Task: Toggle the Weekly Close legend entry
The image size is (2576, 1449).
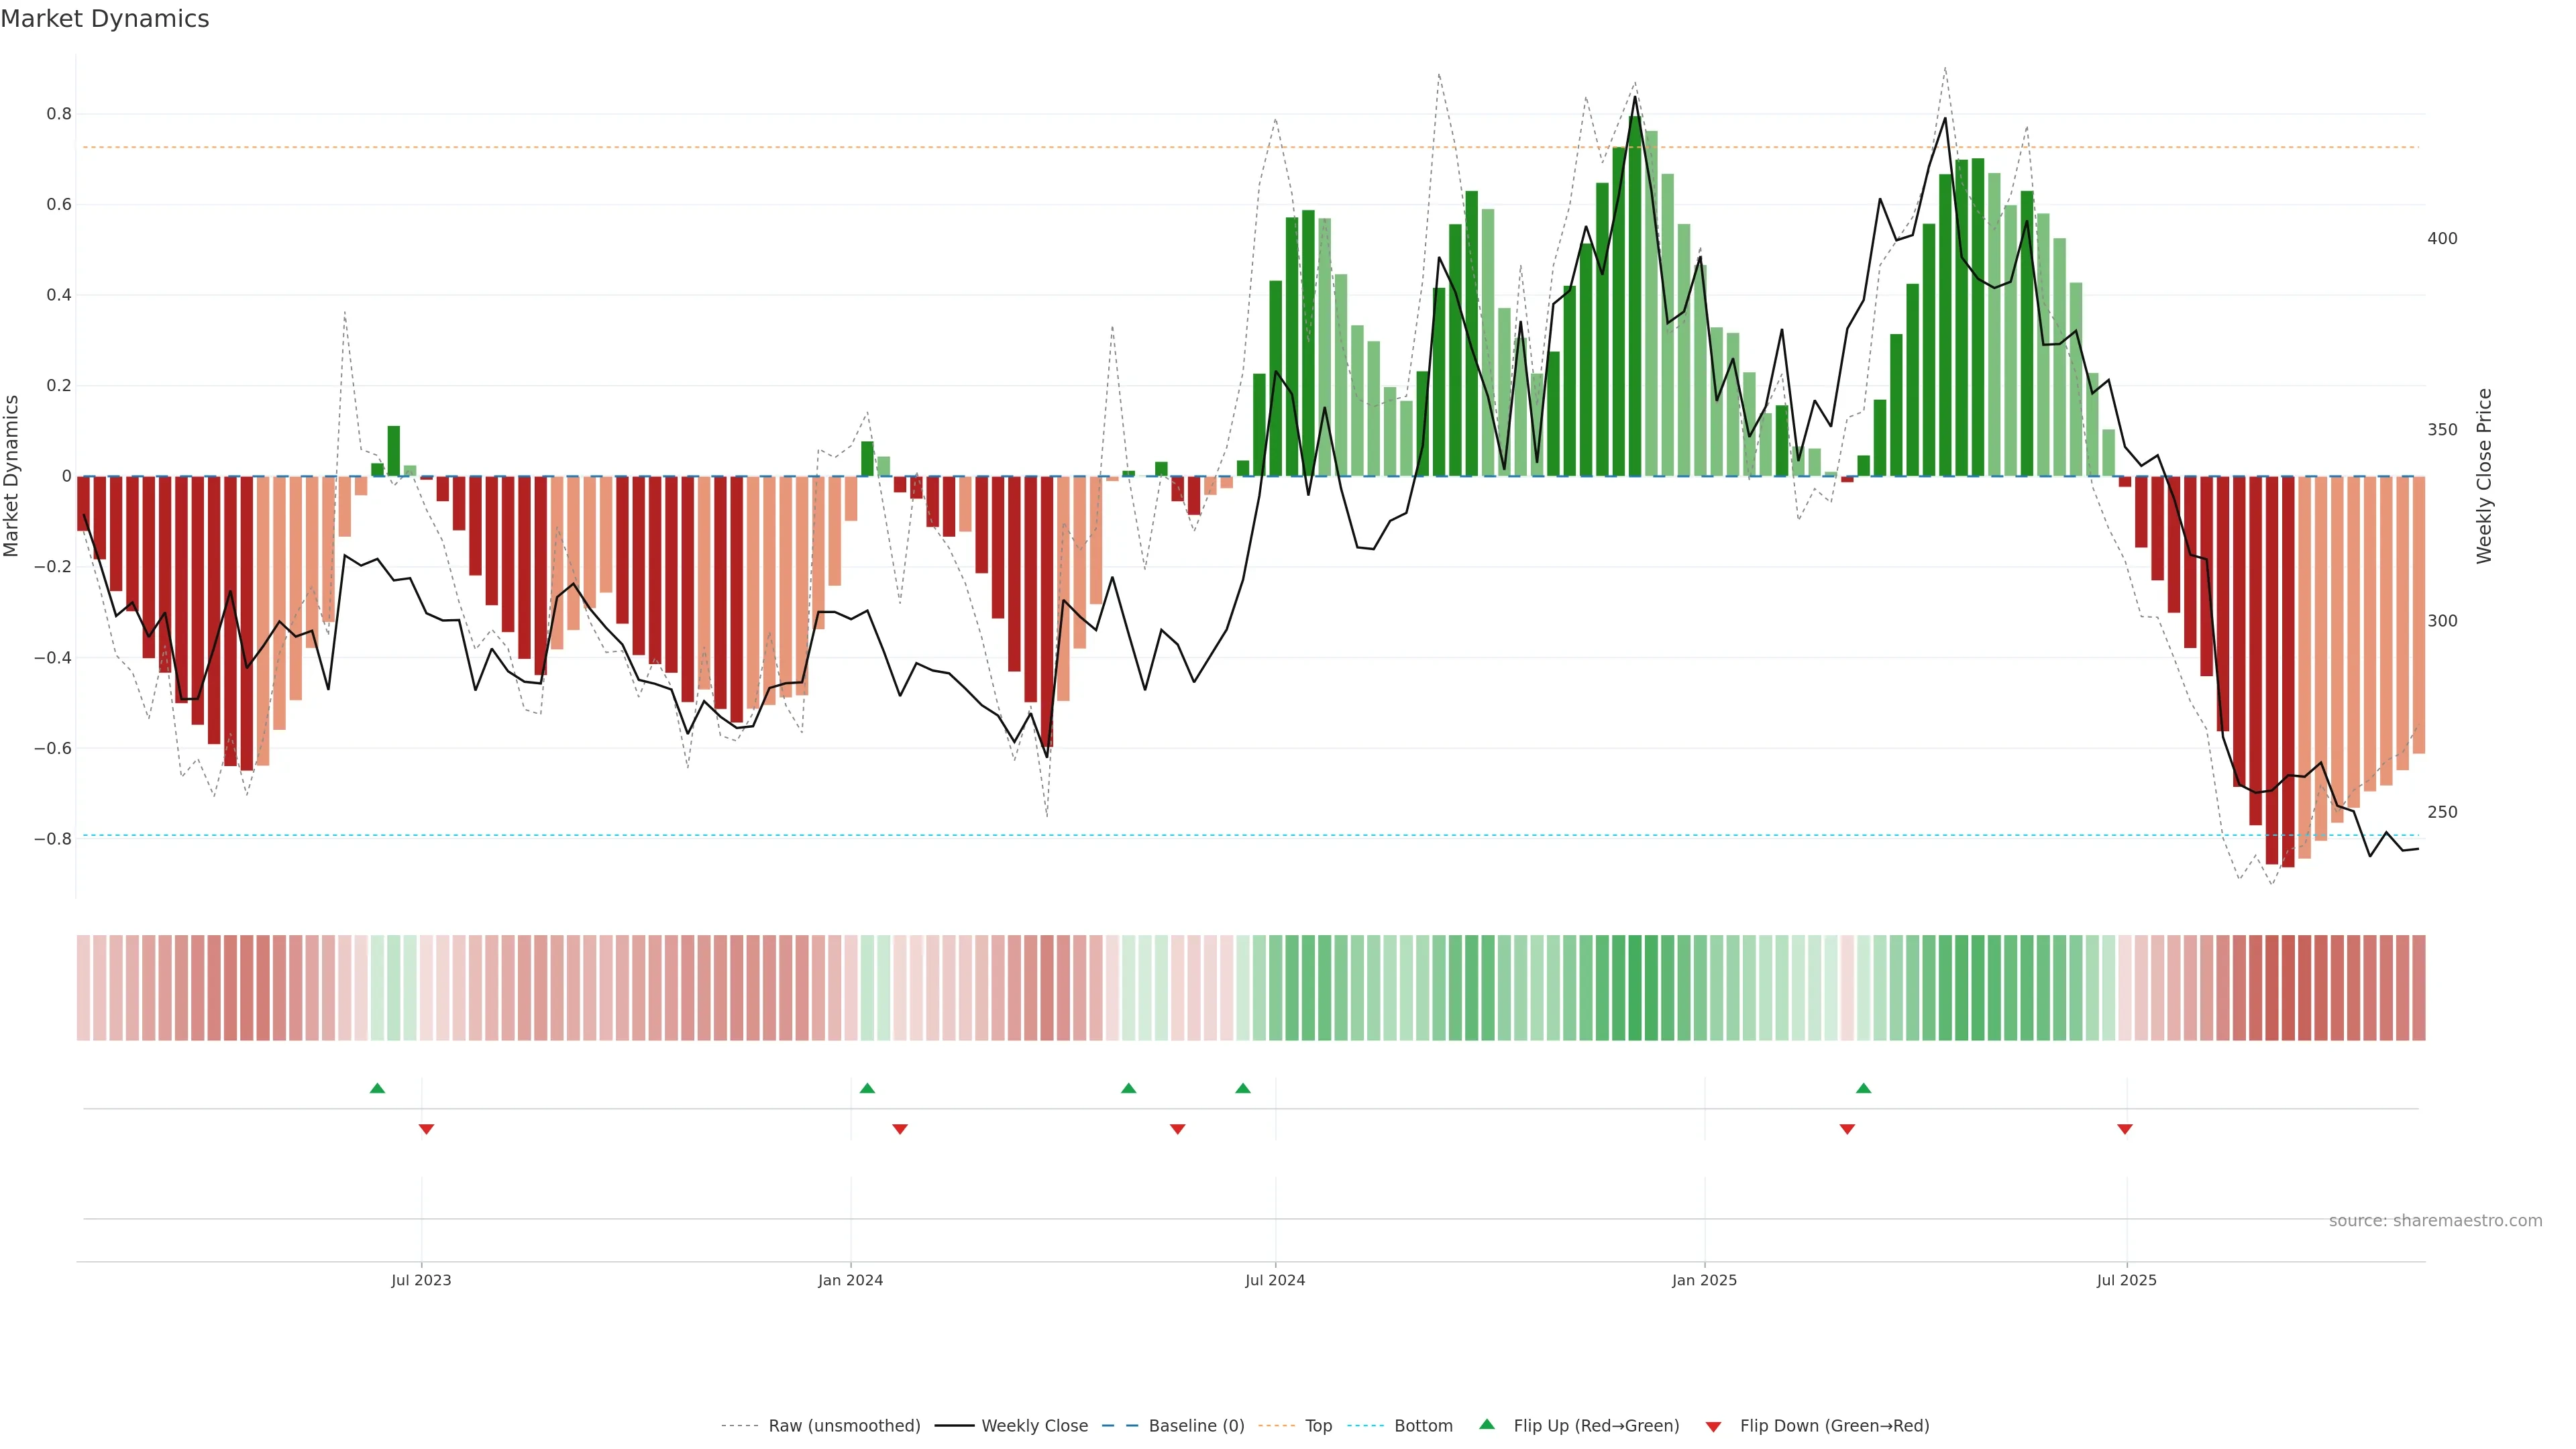Action: [1034, 1426]
